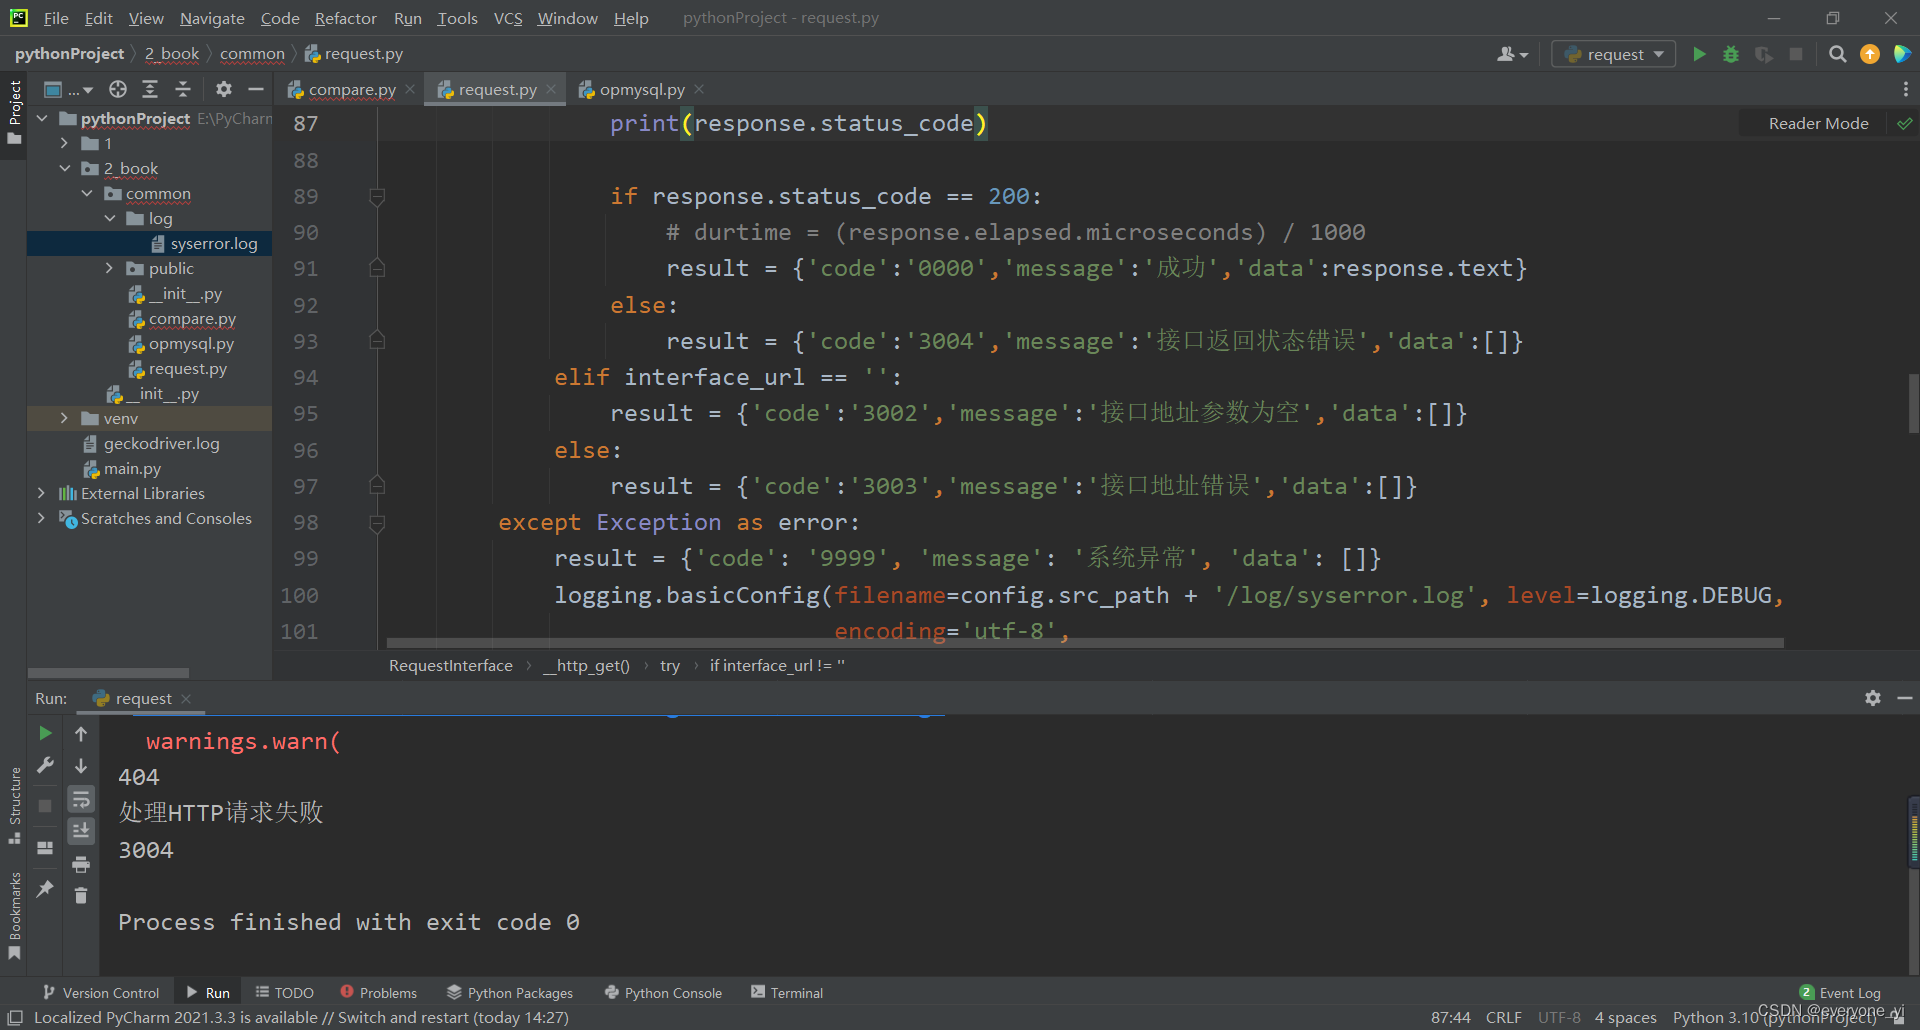Print the Run console output

(81, 864)
